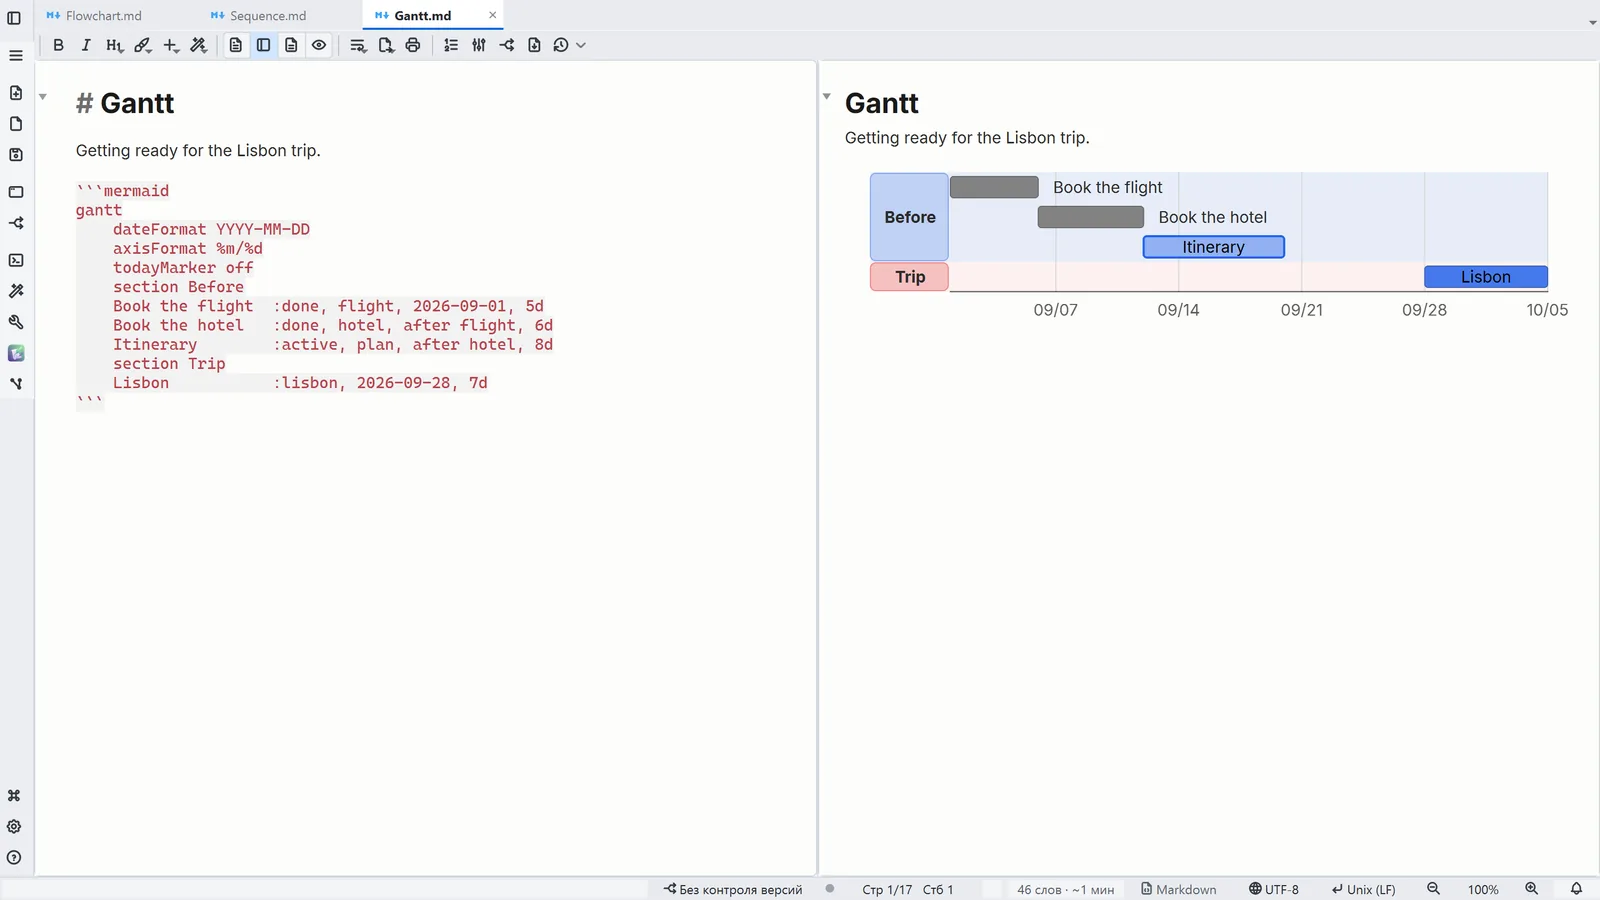Expand the history dropdown chevron

tap(581, 45)
